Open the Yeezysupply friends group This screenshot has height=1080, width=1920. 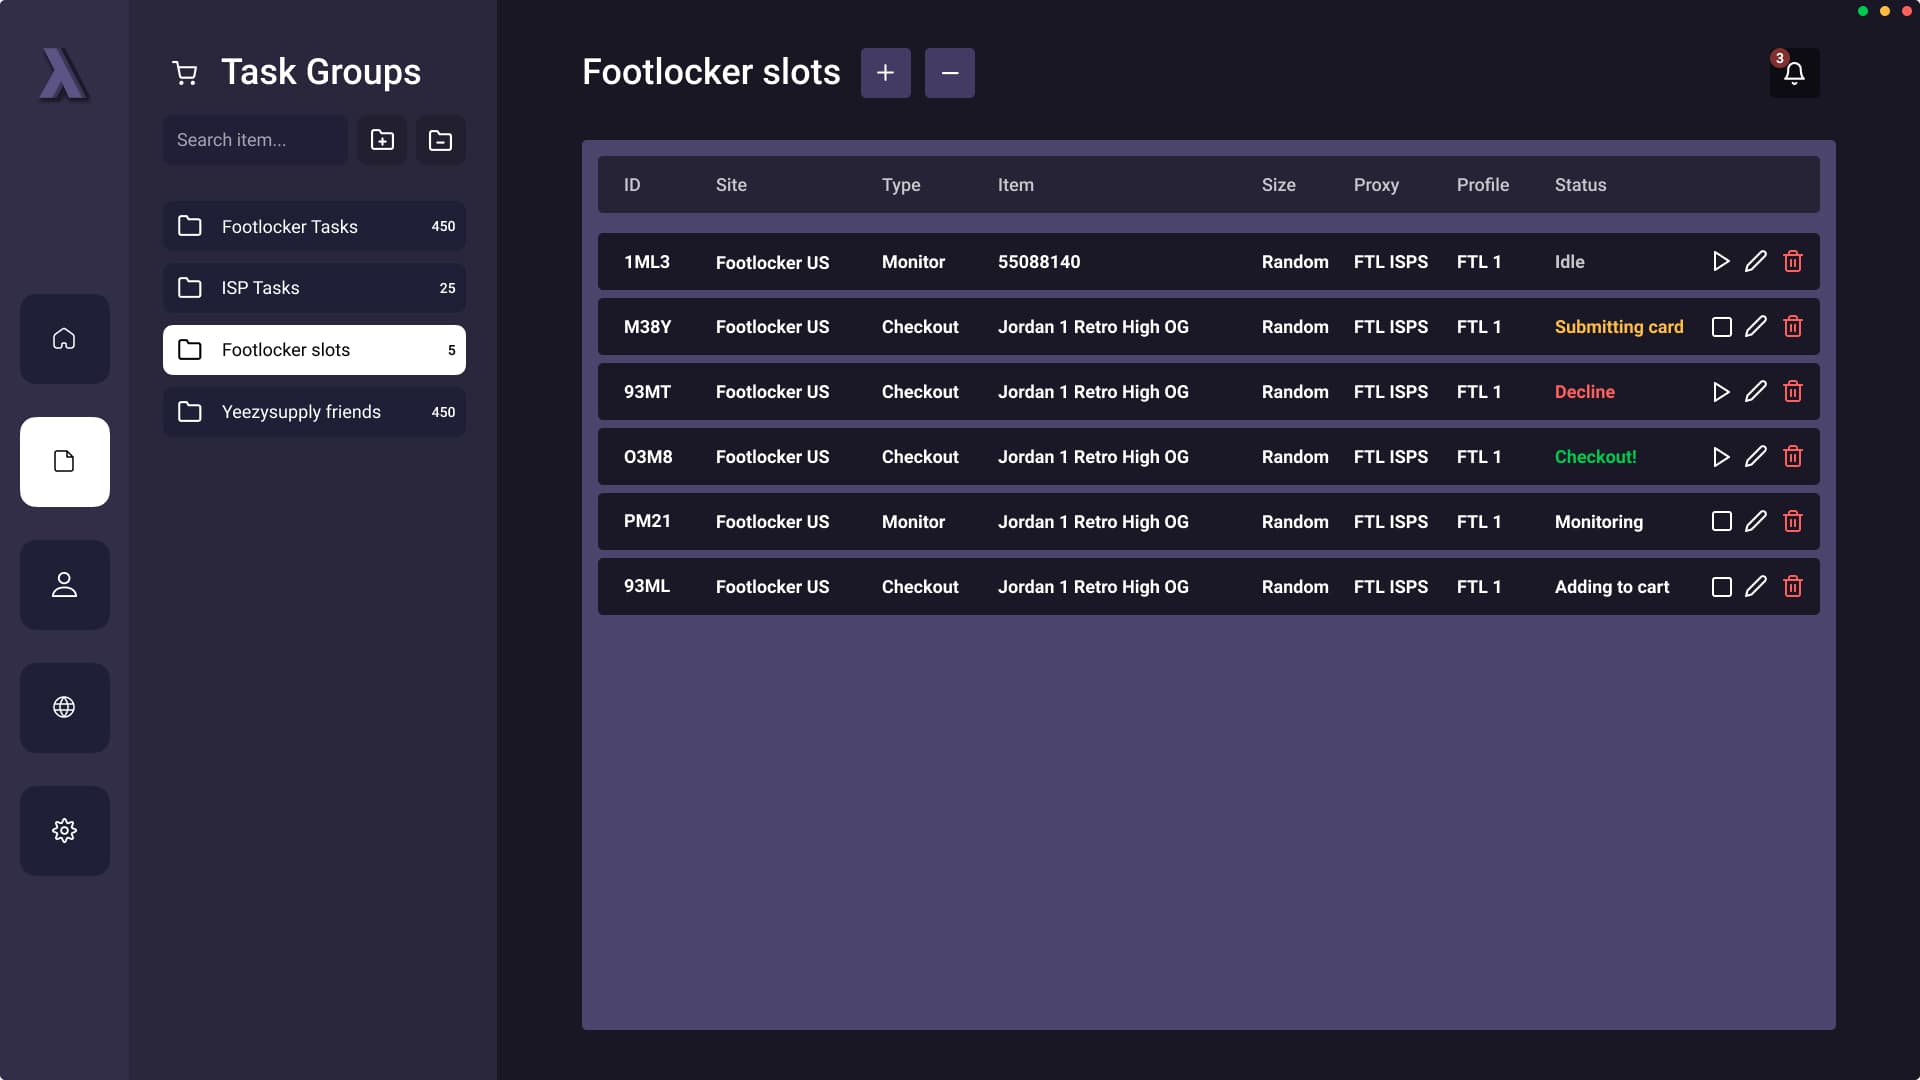pyautogui.click(x=314, y=412)
